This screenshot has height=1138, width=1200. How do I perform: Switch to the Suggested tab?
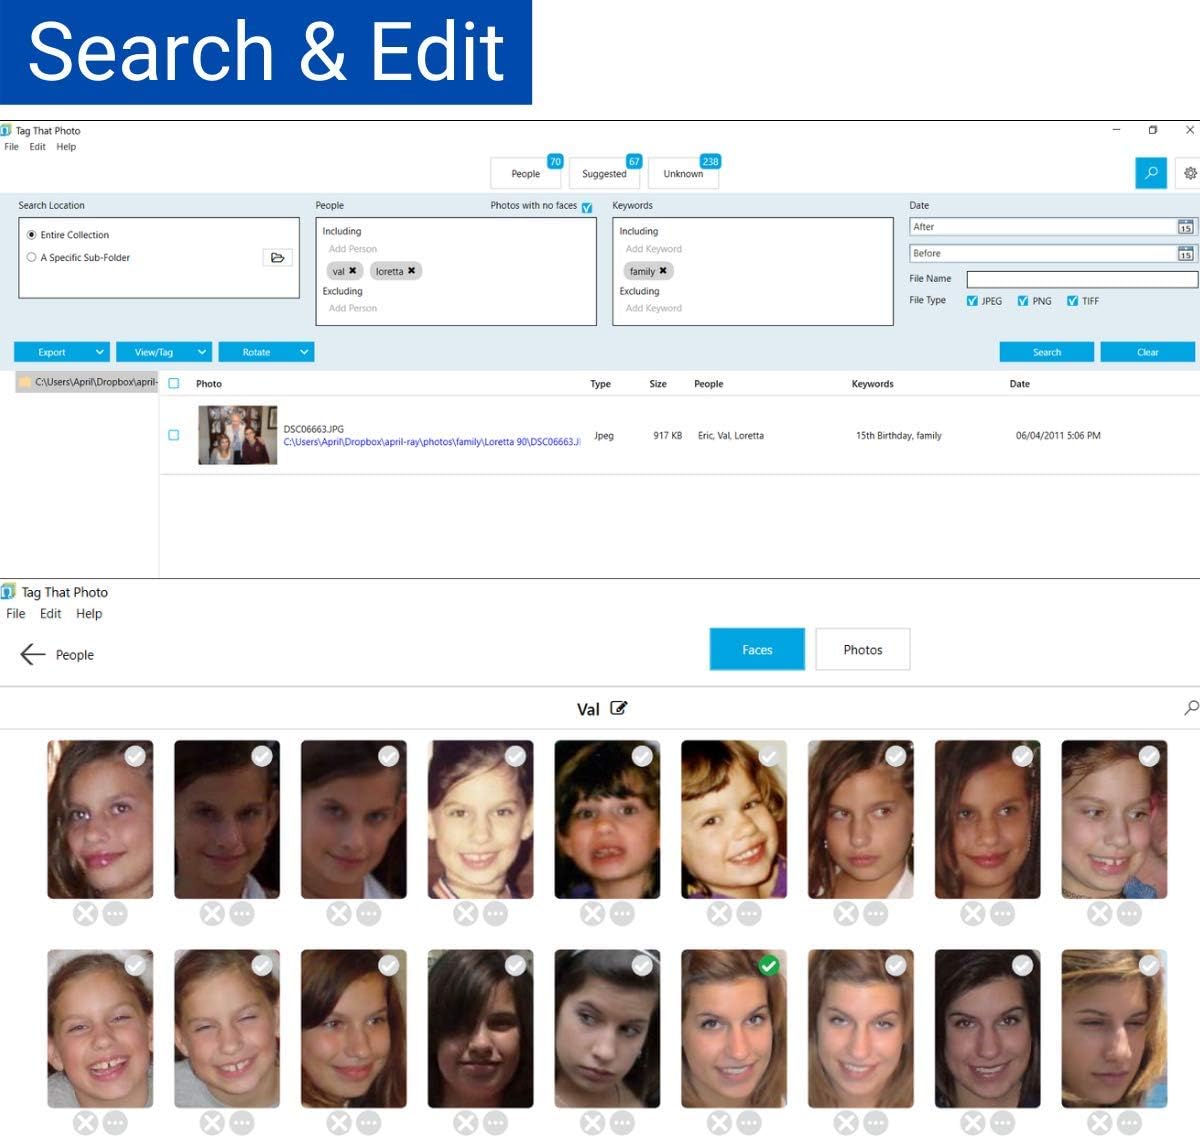pyautogui.click(x=604, y=174)
